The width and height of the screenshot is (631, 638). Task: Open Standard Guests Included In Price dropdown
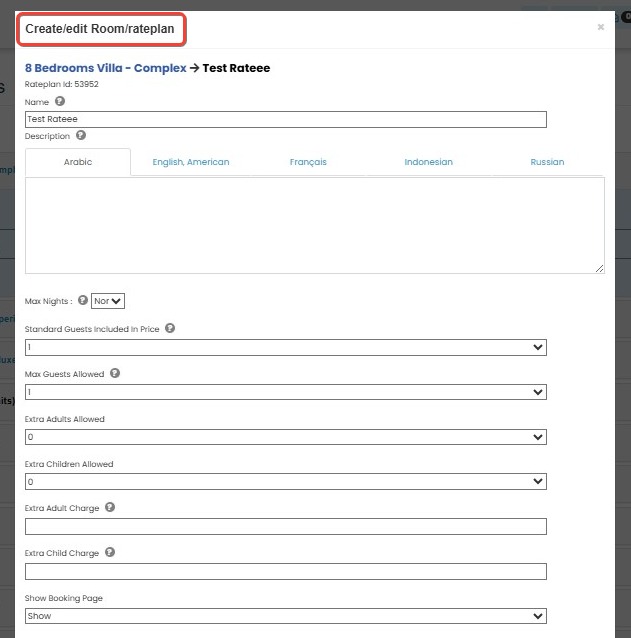pyautogui.click(x=286, y=347)
